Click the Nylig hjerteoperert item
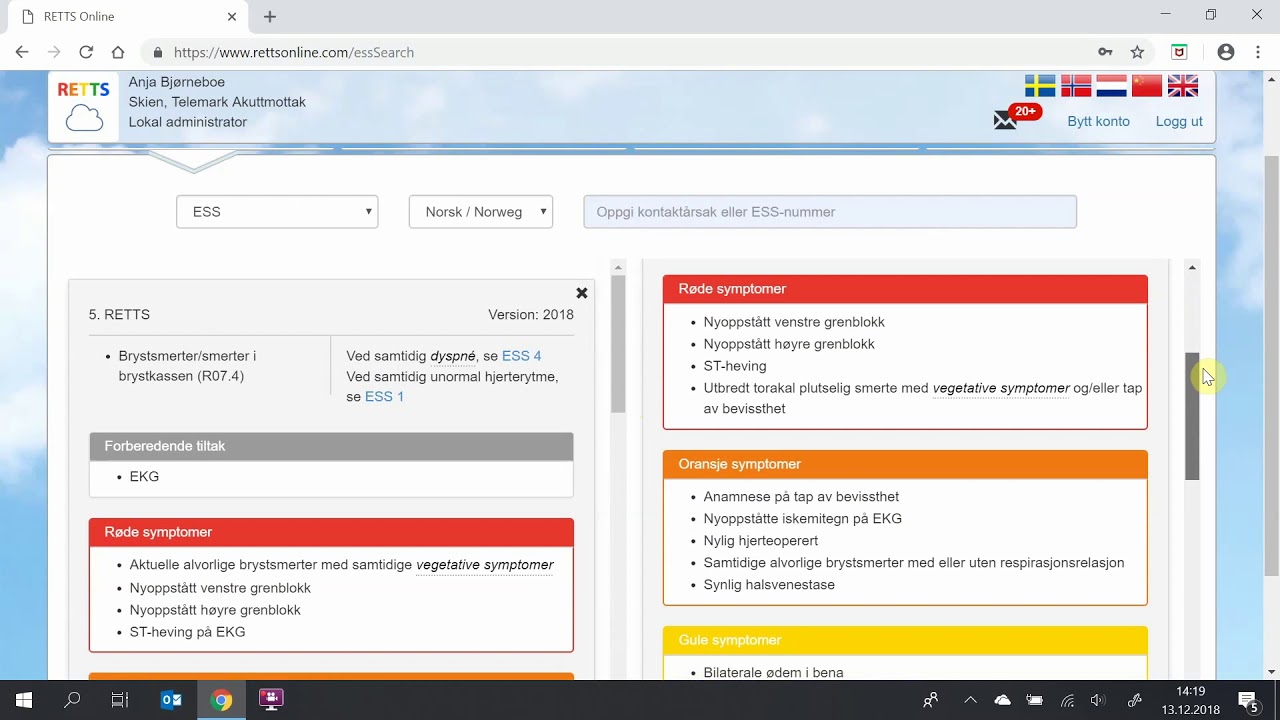1280x720 pixels. point(760,541)
